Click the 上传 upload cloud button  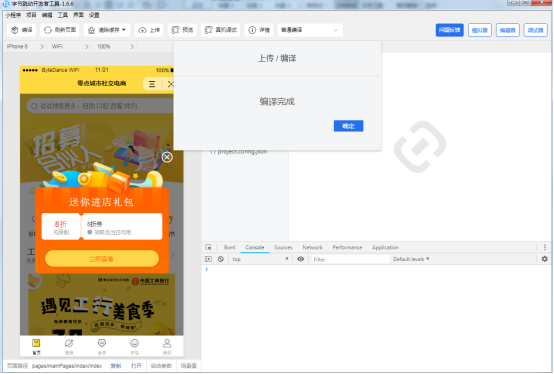click(149, 30)
